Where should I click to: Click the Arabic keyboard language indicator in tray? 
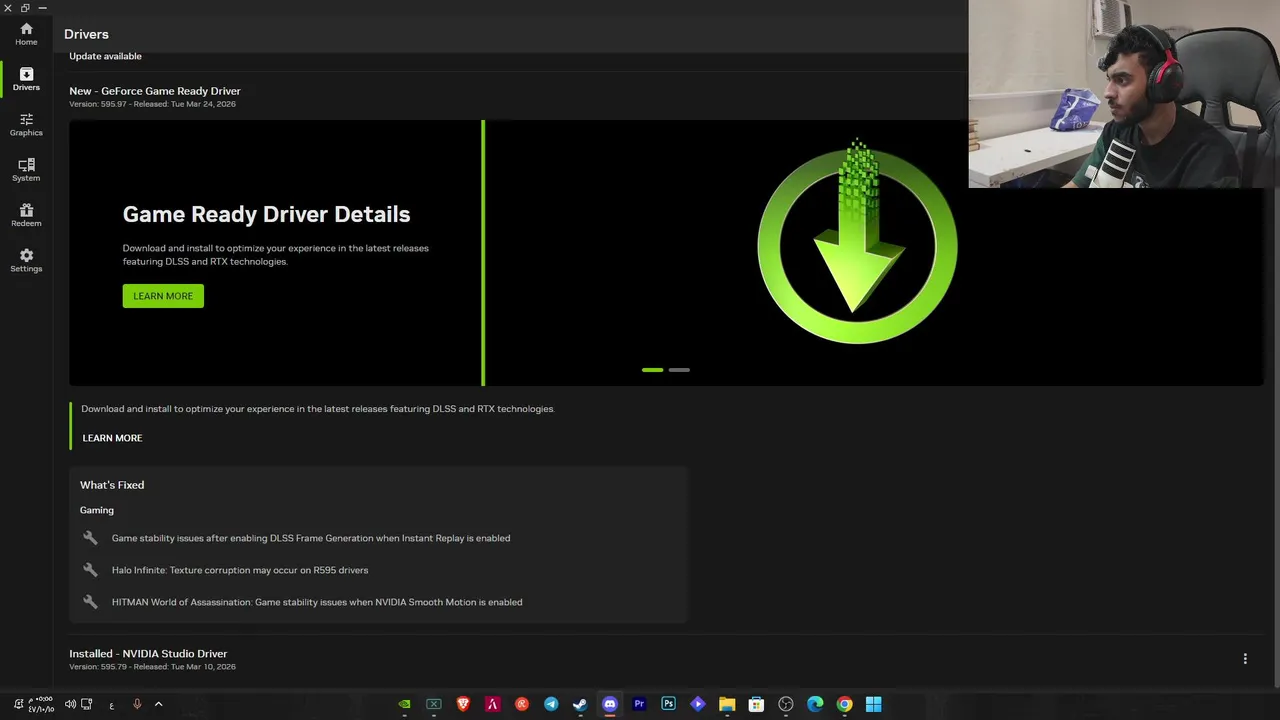coord(112,706)
